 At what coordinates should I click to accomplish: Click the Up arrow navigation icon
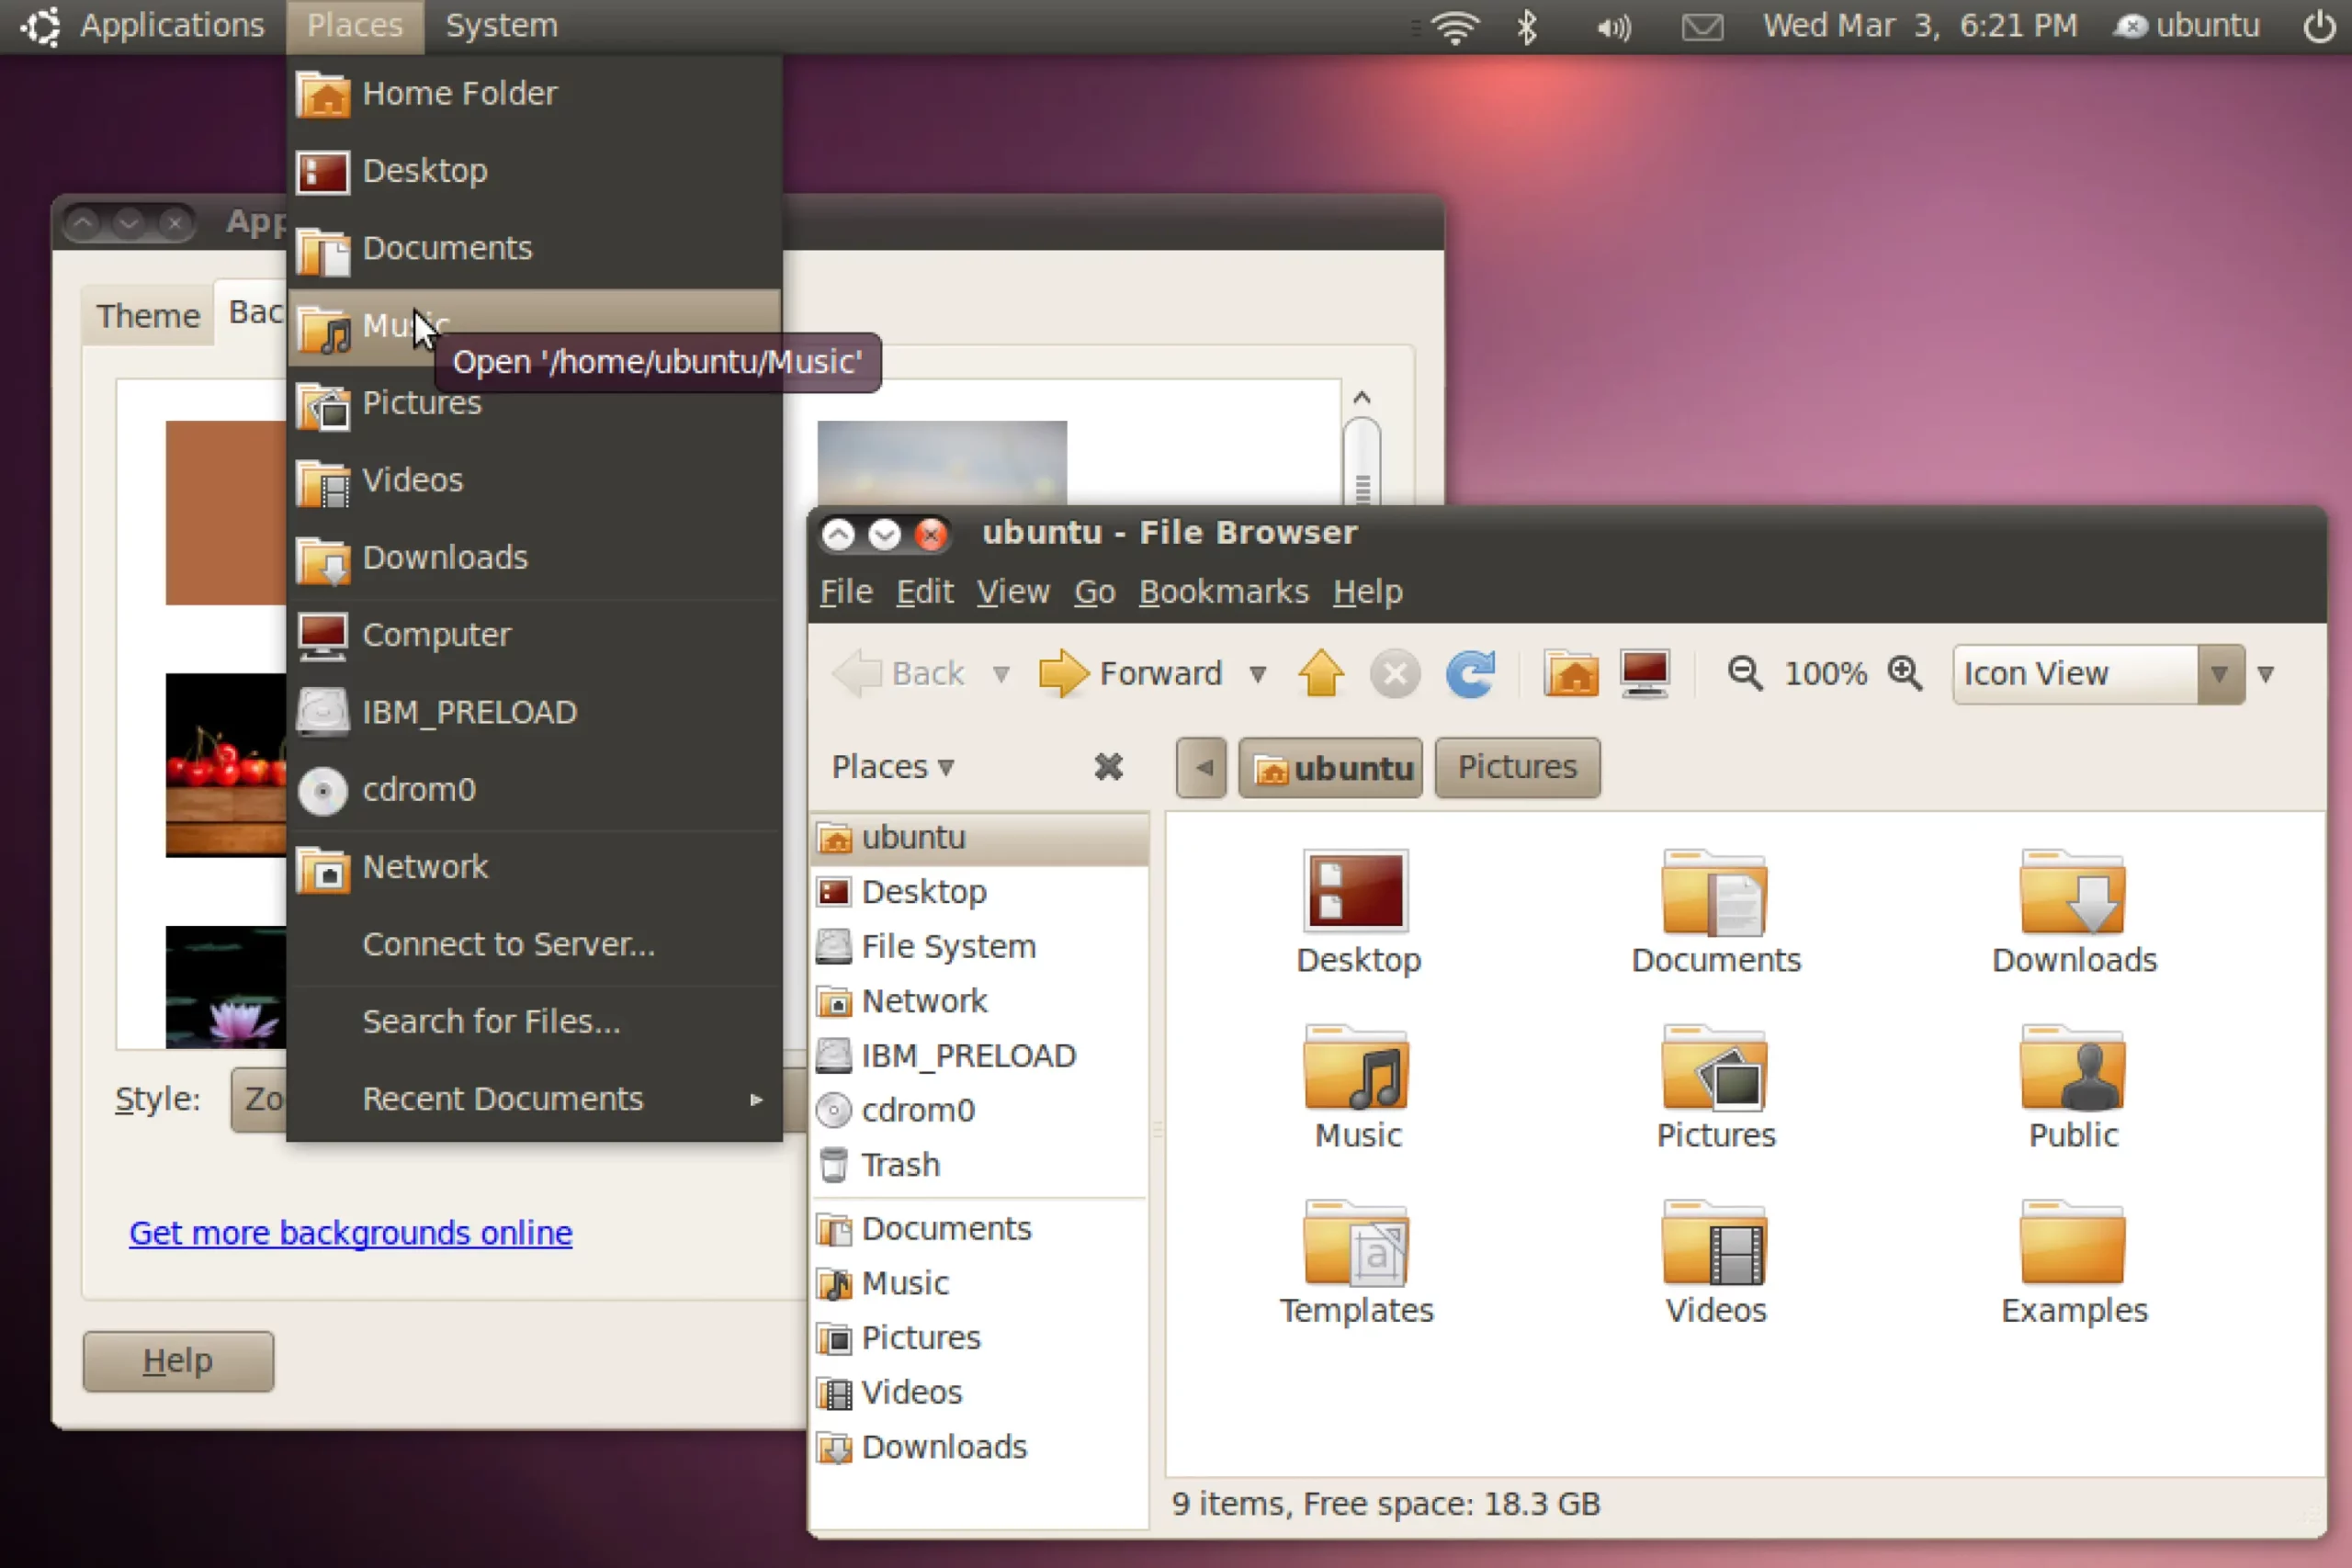pos(1321,673)
